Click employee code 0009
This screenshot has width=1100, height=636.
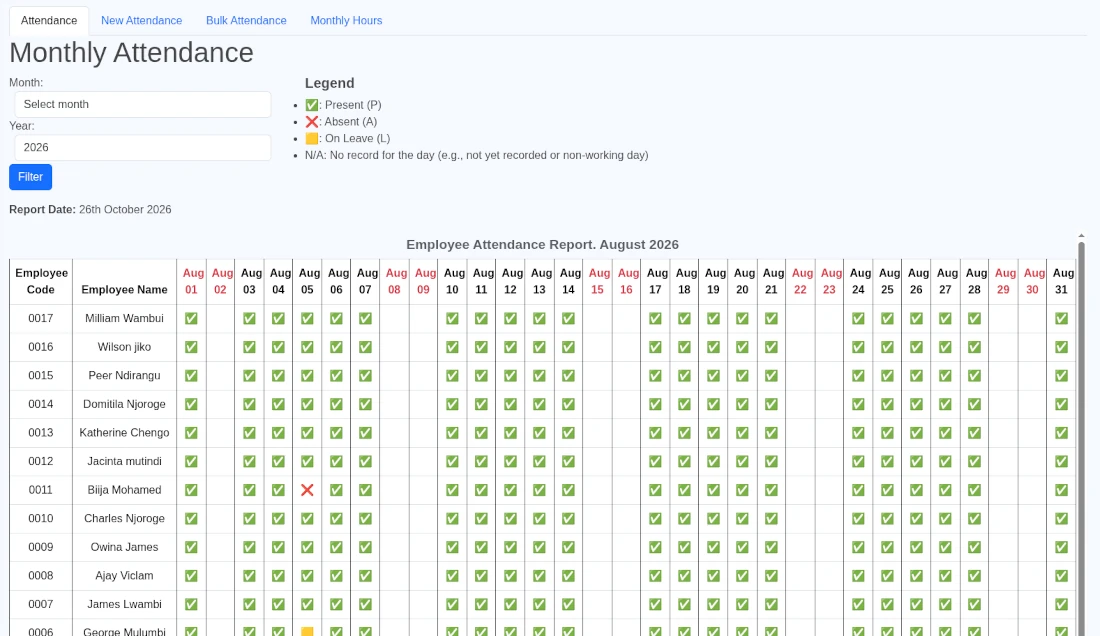pos(41,548)
